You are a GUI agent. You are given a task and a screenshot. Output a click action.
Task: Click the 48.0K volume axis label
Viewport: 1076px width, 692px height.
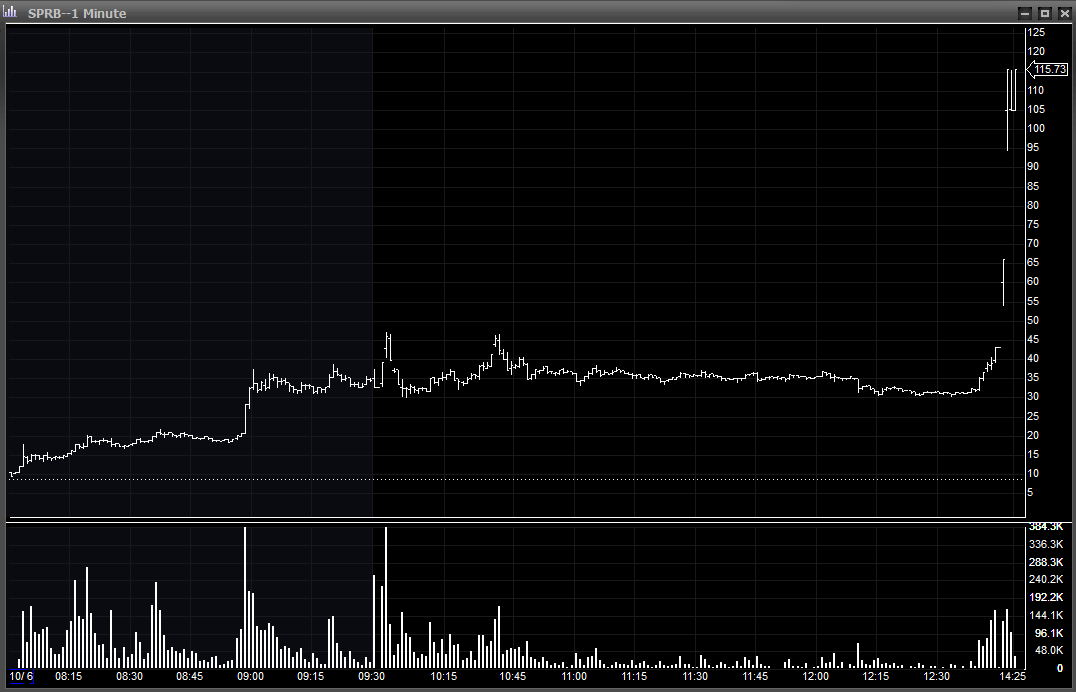click(1047, 650)
